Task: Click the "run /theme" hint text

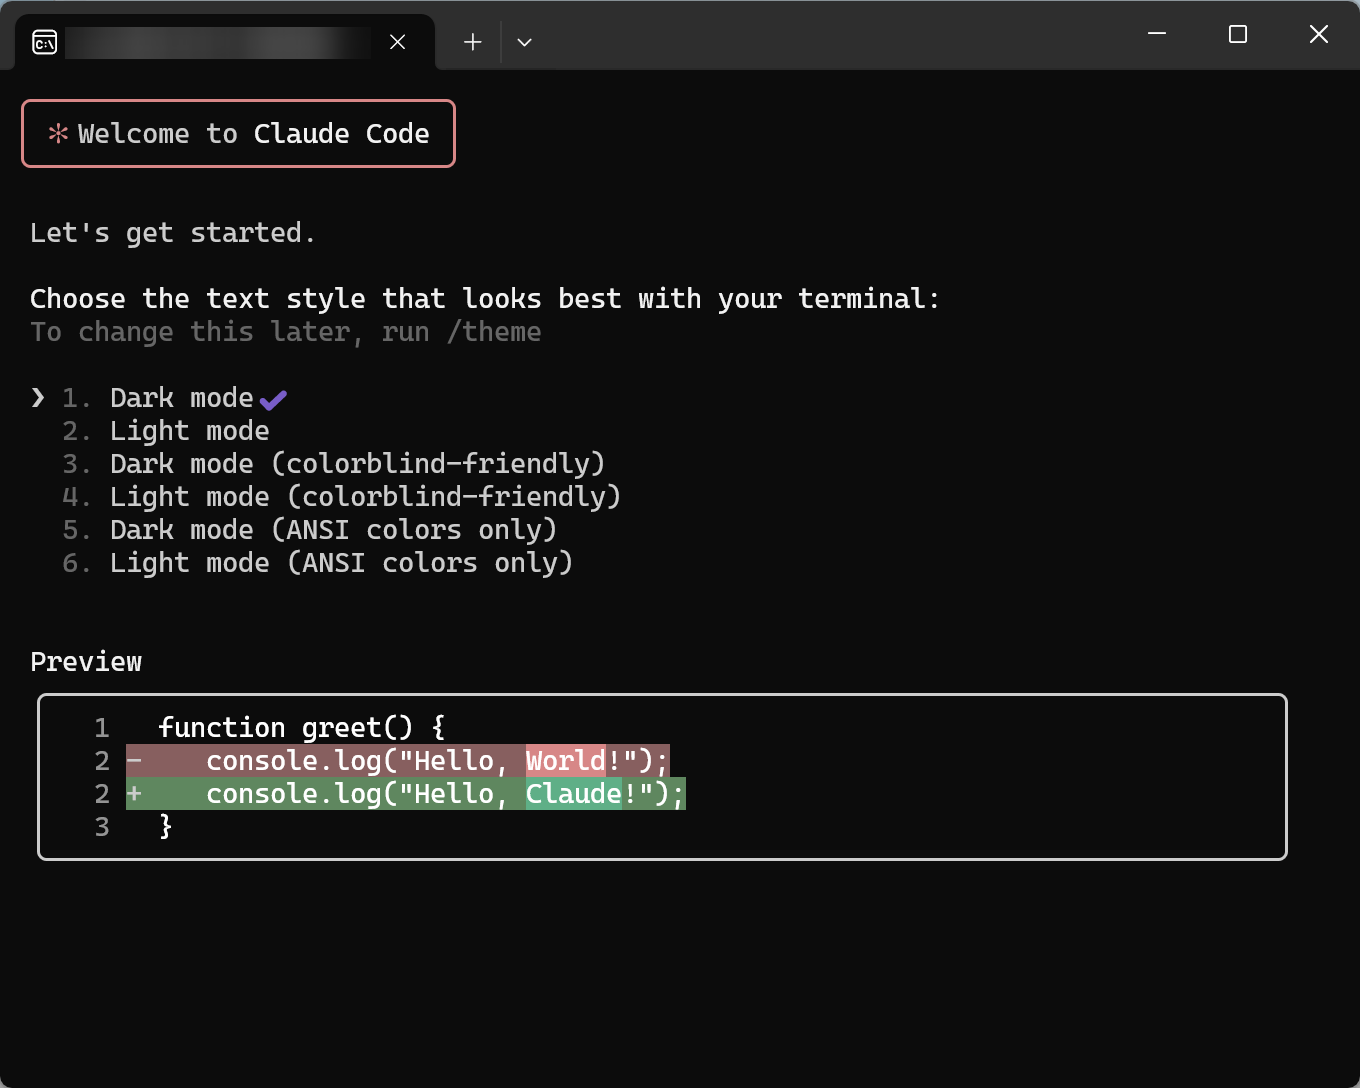Action: [x=462, y=332]
